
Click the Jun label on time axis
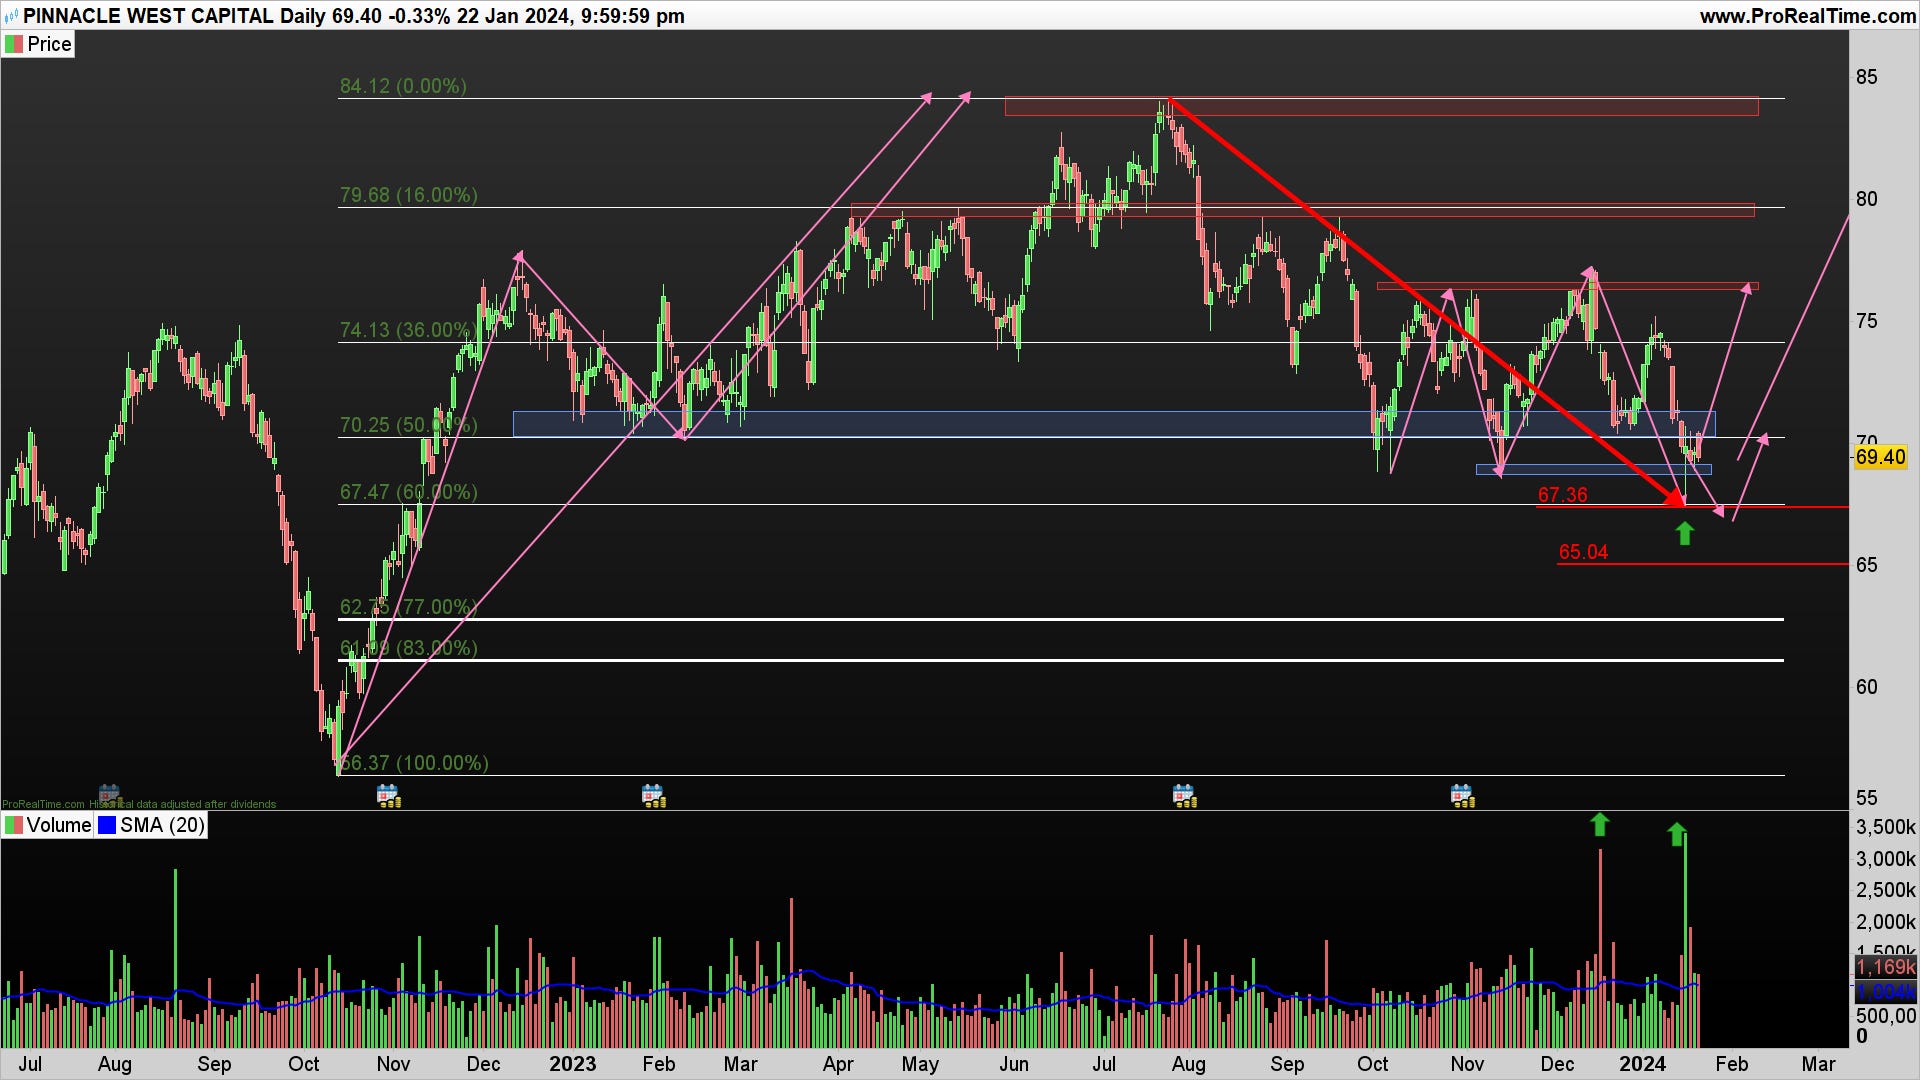[x=1014, y=1064]
